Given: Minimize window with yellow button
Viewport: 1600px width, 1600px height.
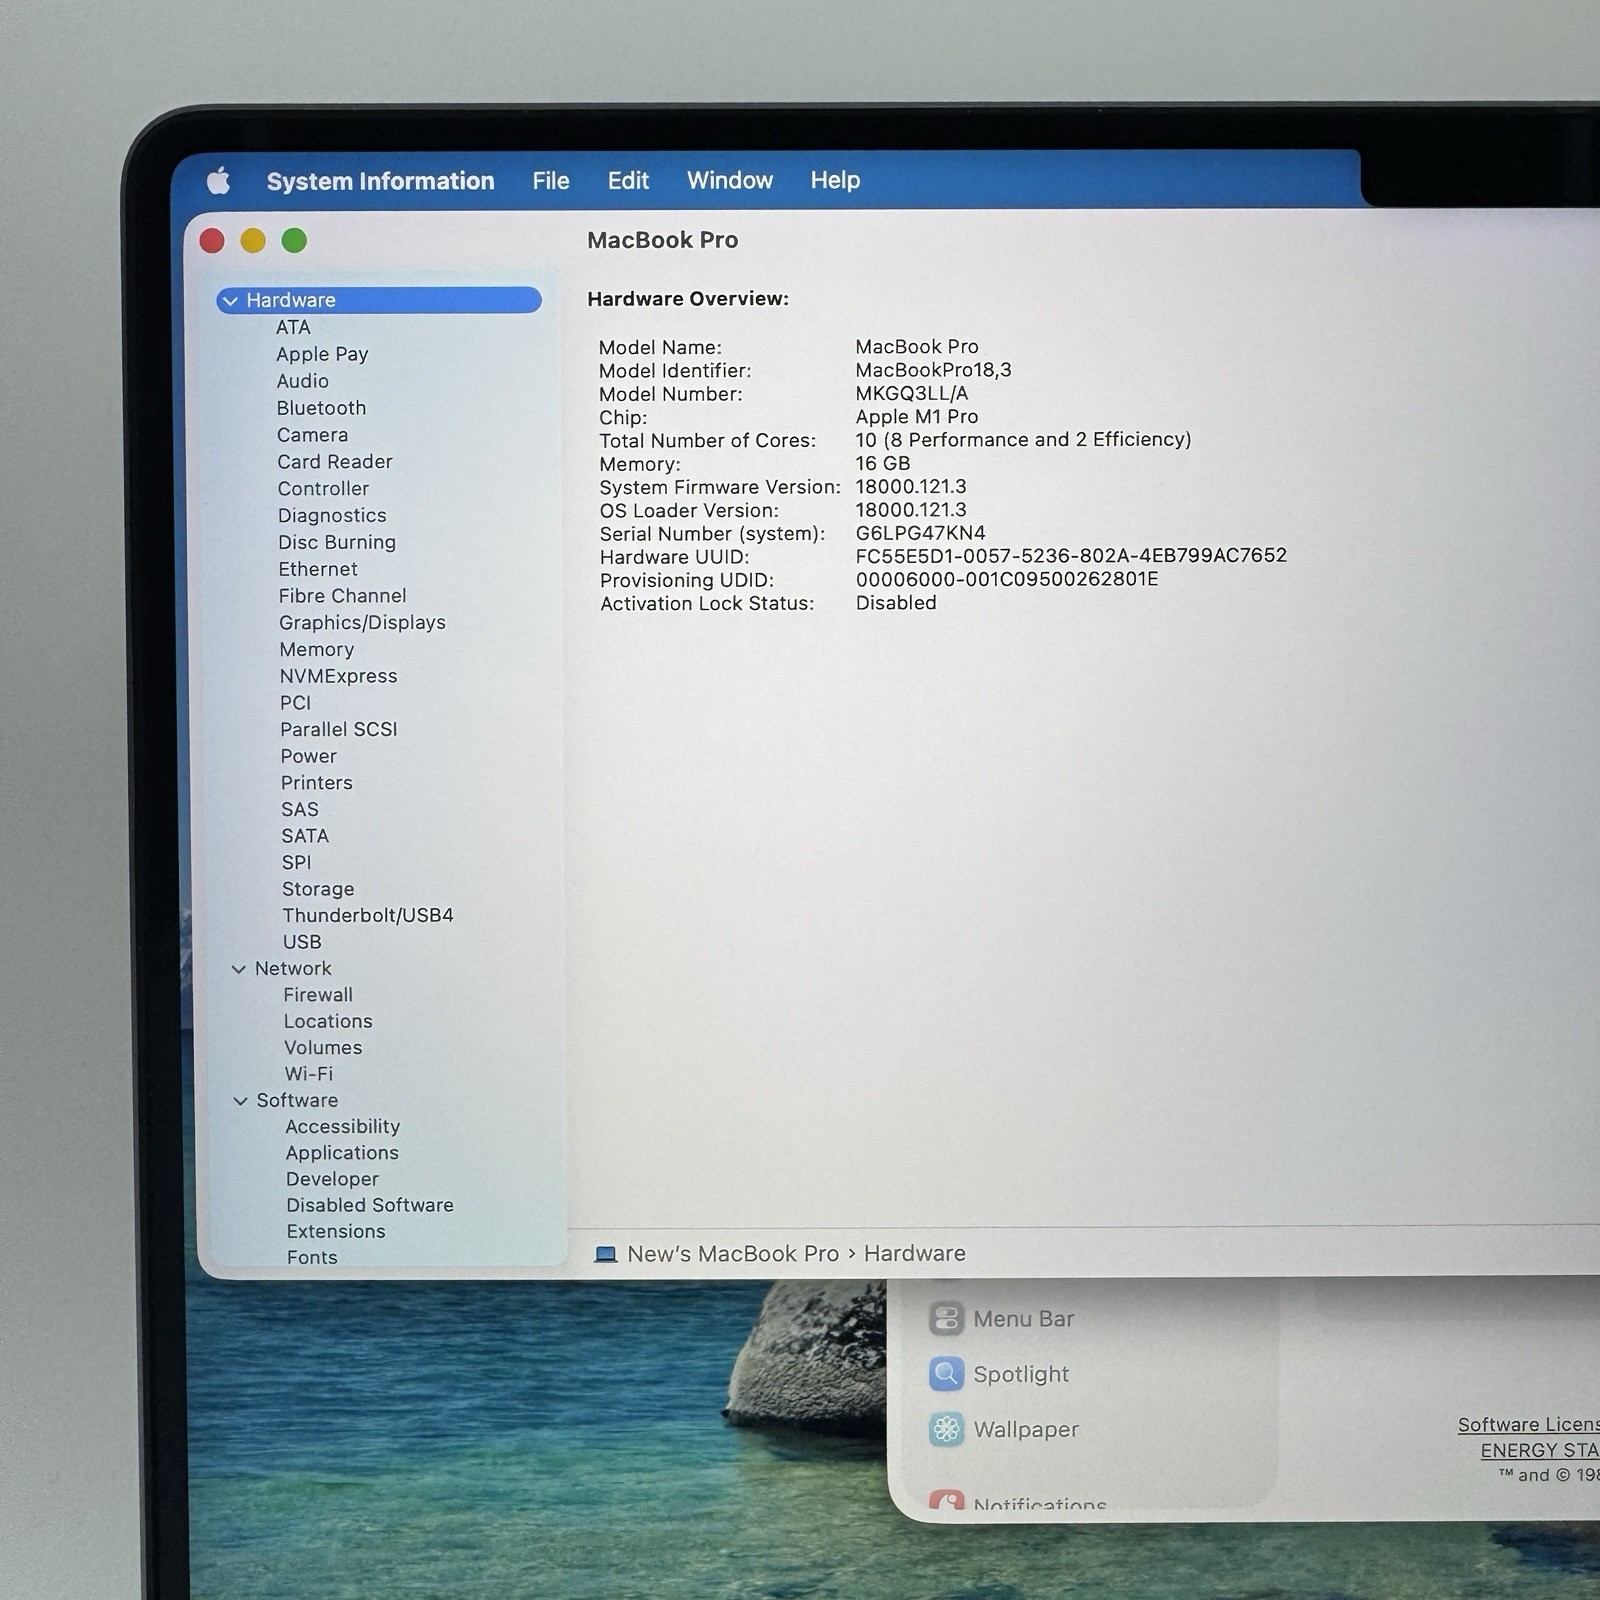Looking at the screenshot, I should 253,241.
